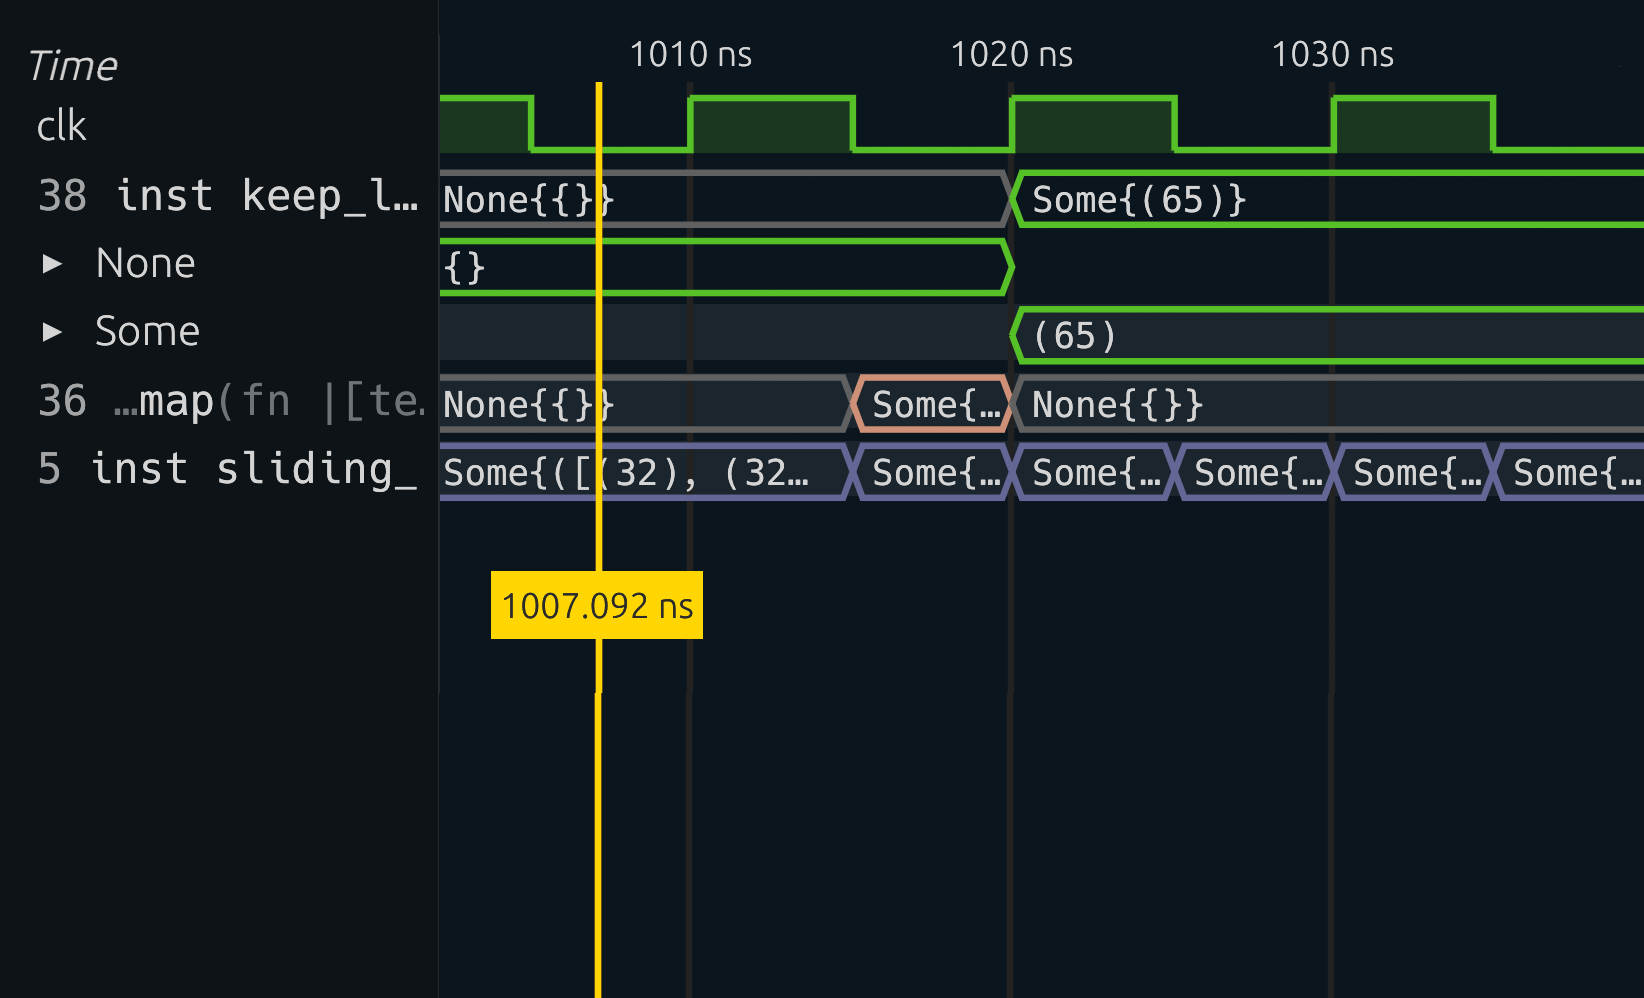Click the {} value in the None row
Viewport: 1644px width, 998px height.
pos(466,268)
